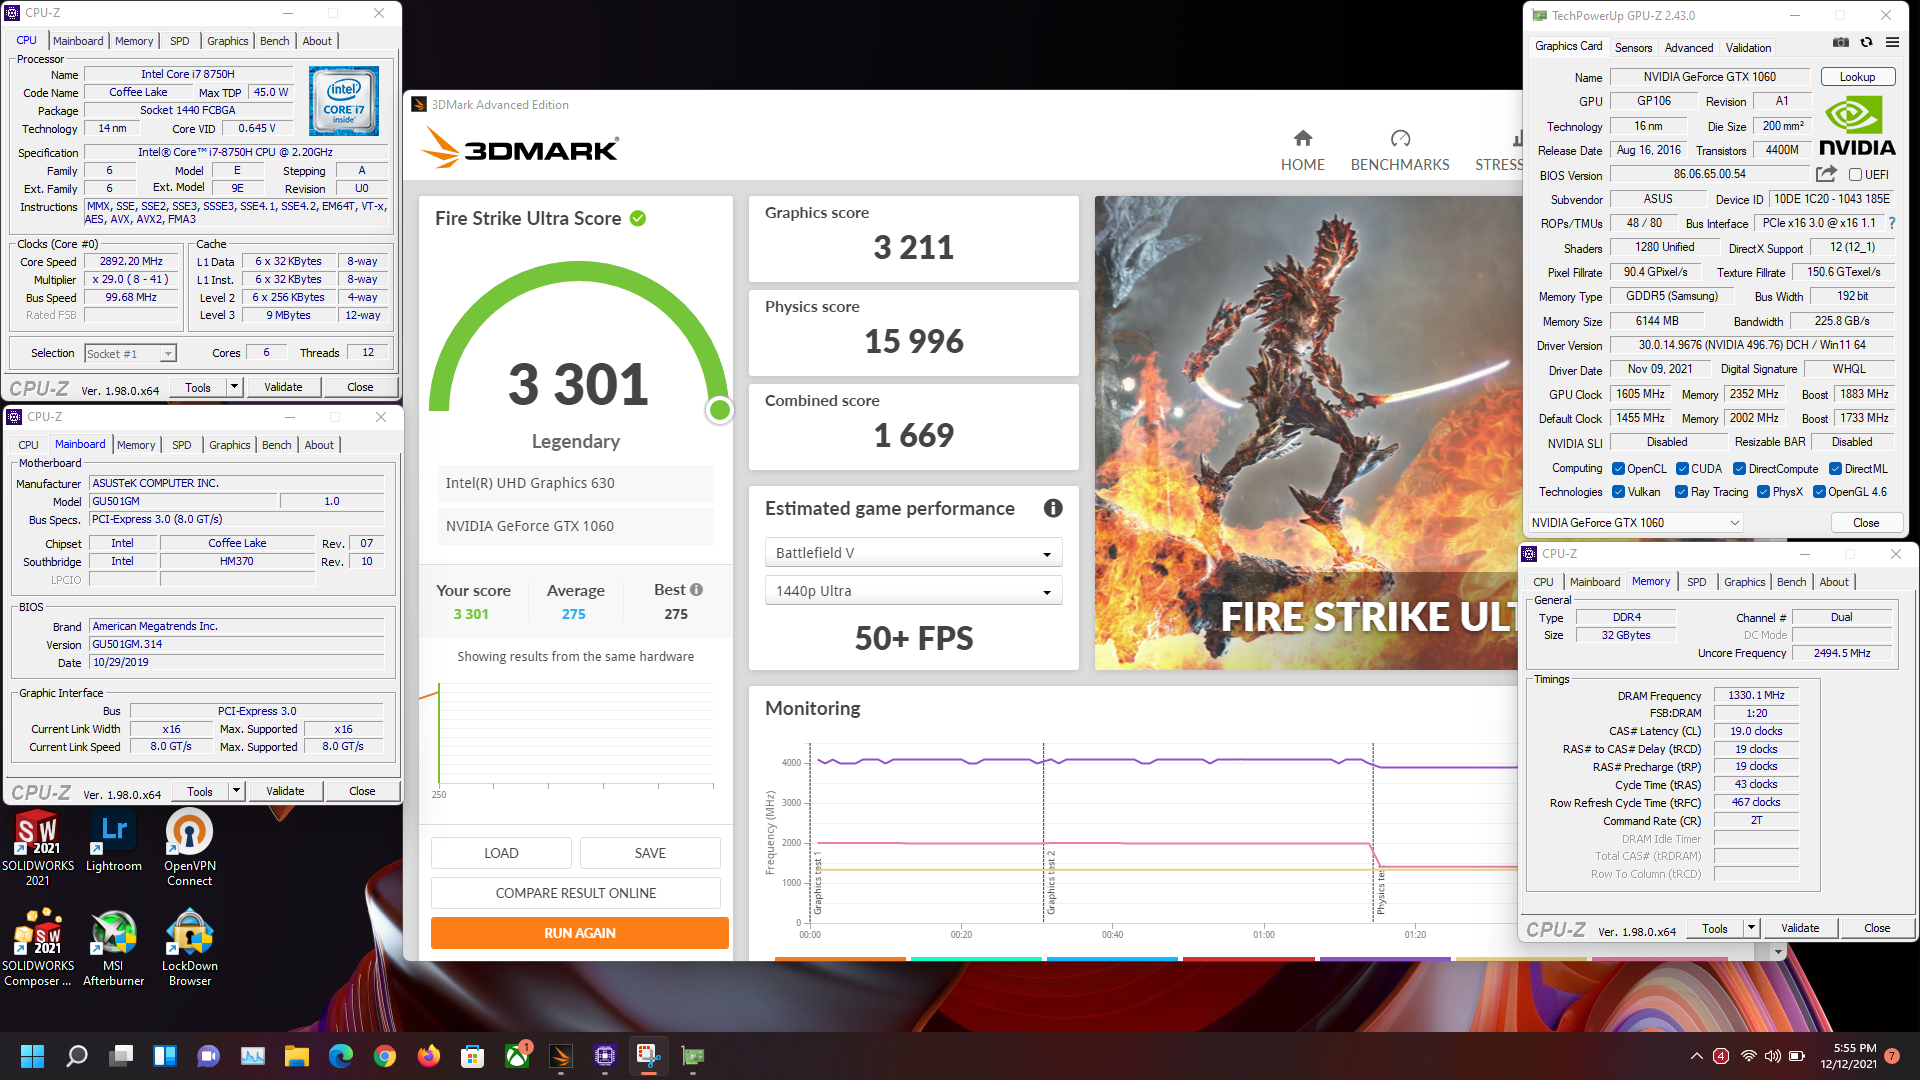Open 3DMark Benchmarks gauge icon

1400,138
